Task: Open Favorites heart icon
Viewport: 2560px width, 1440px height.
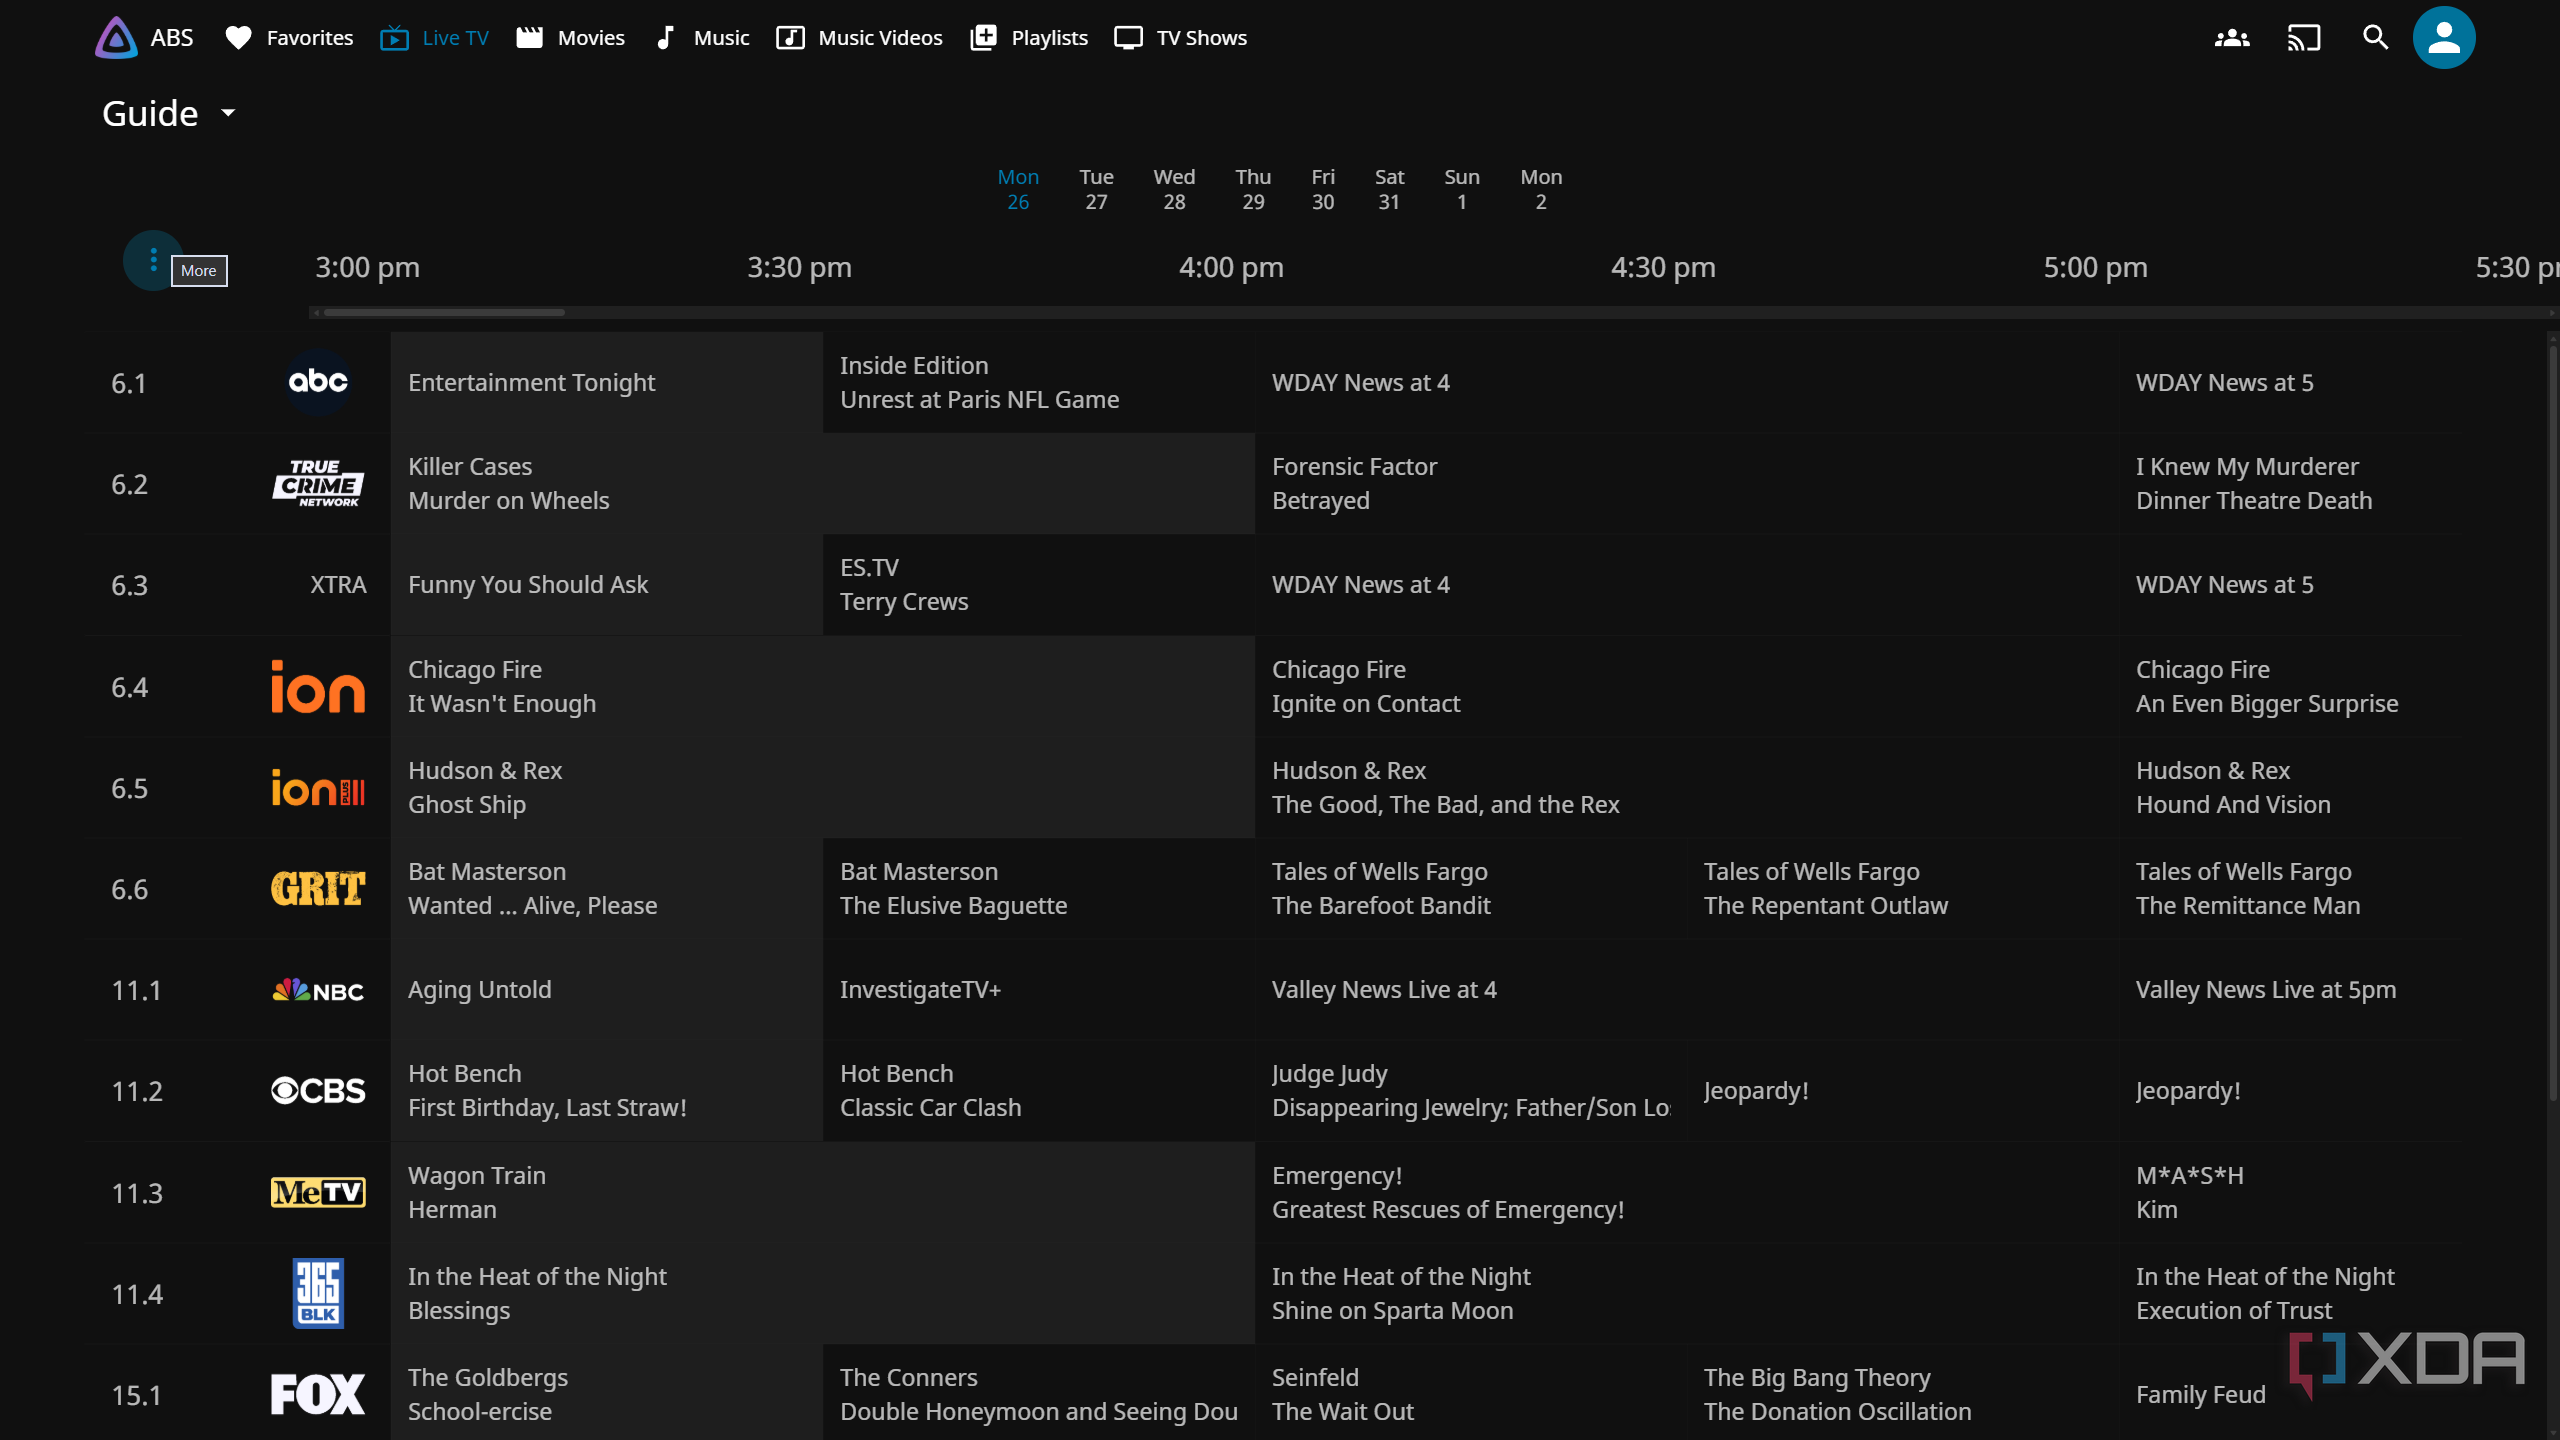Action: (x=238, y=38)
